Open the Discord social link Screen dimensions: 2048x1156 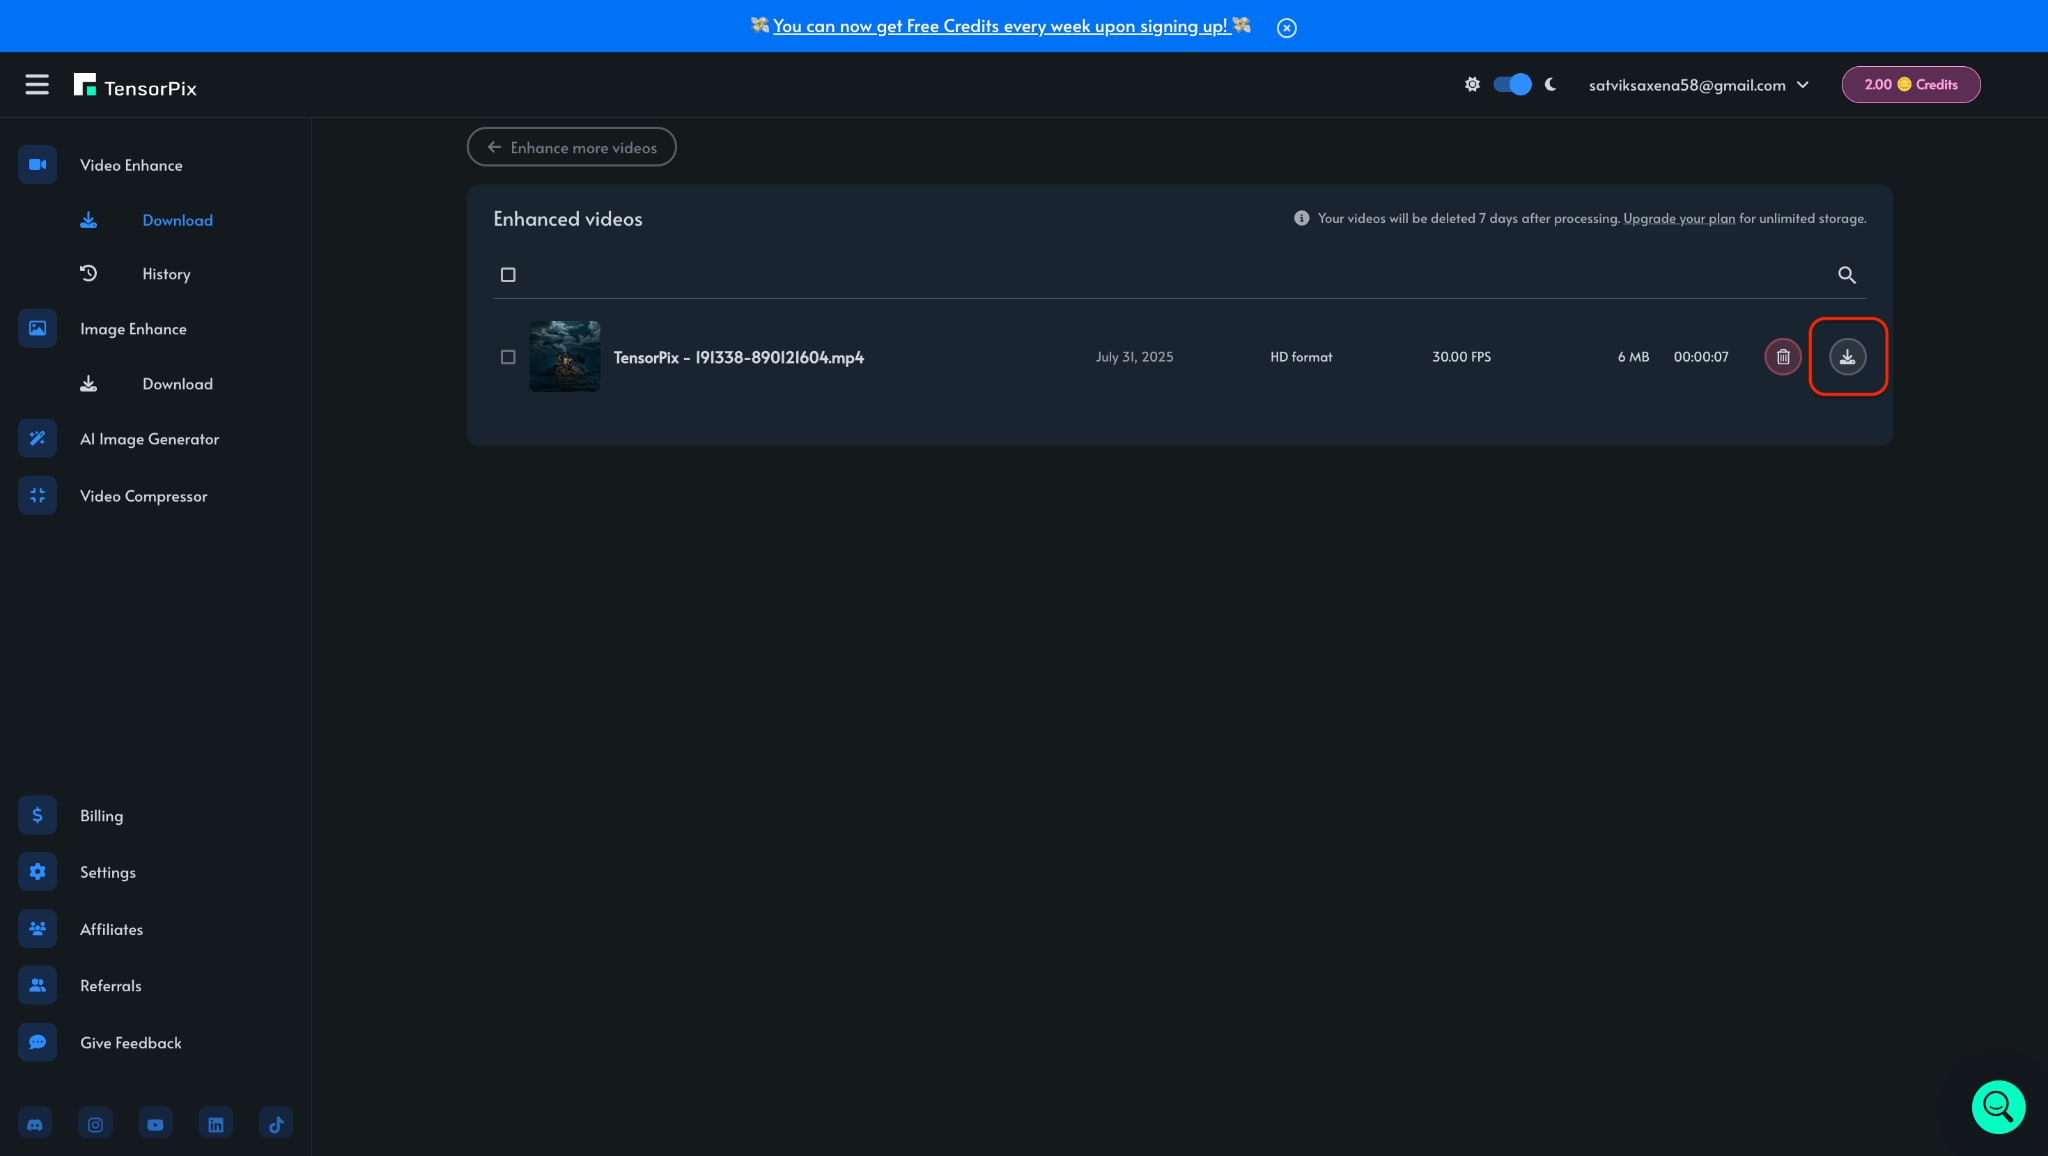pyautogui.click(x=36, y=1124)
